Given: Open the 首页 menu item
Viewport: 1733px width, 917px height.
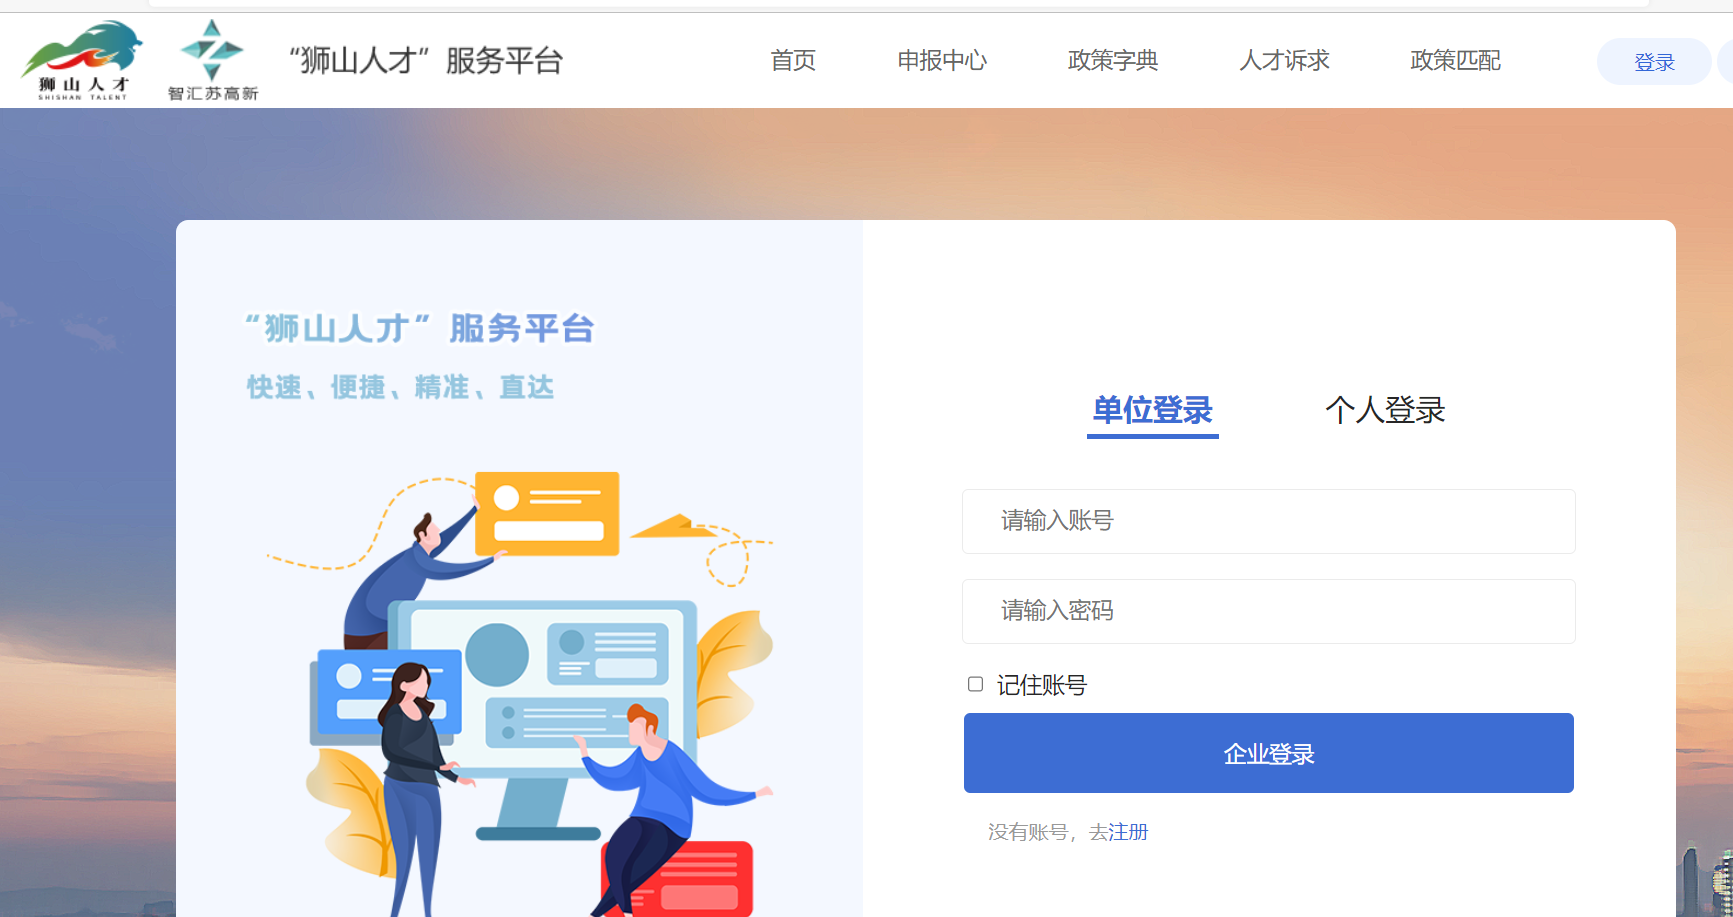Looking at the screenshot, I should [793, 61].
